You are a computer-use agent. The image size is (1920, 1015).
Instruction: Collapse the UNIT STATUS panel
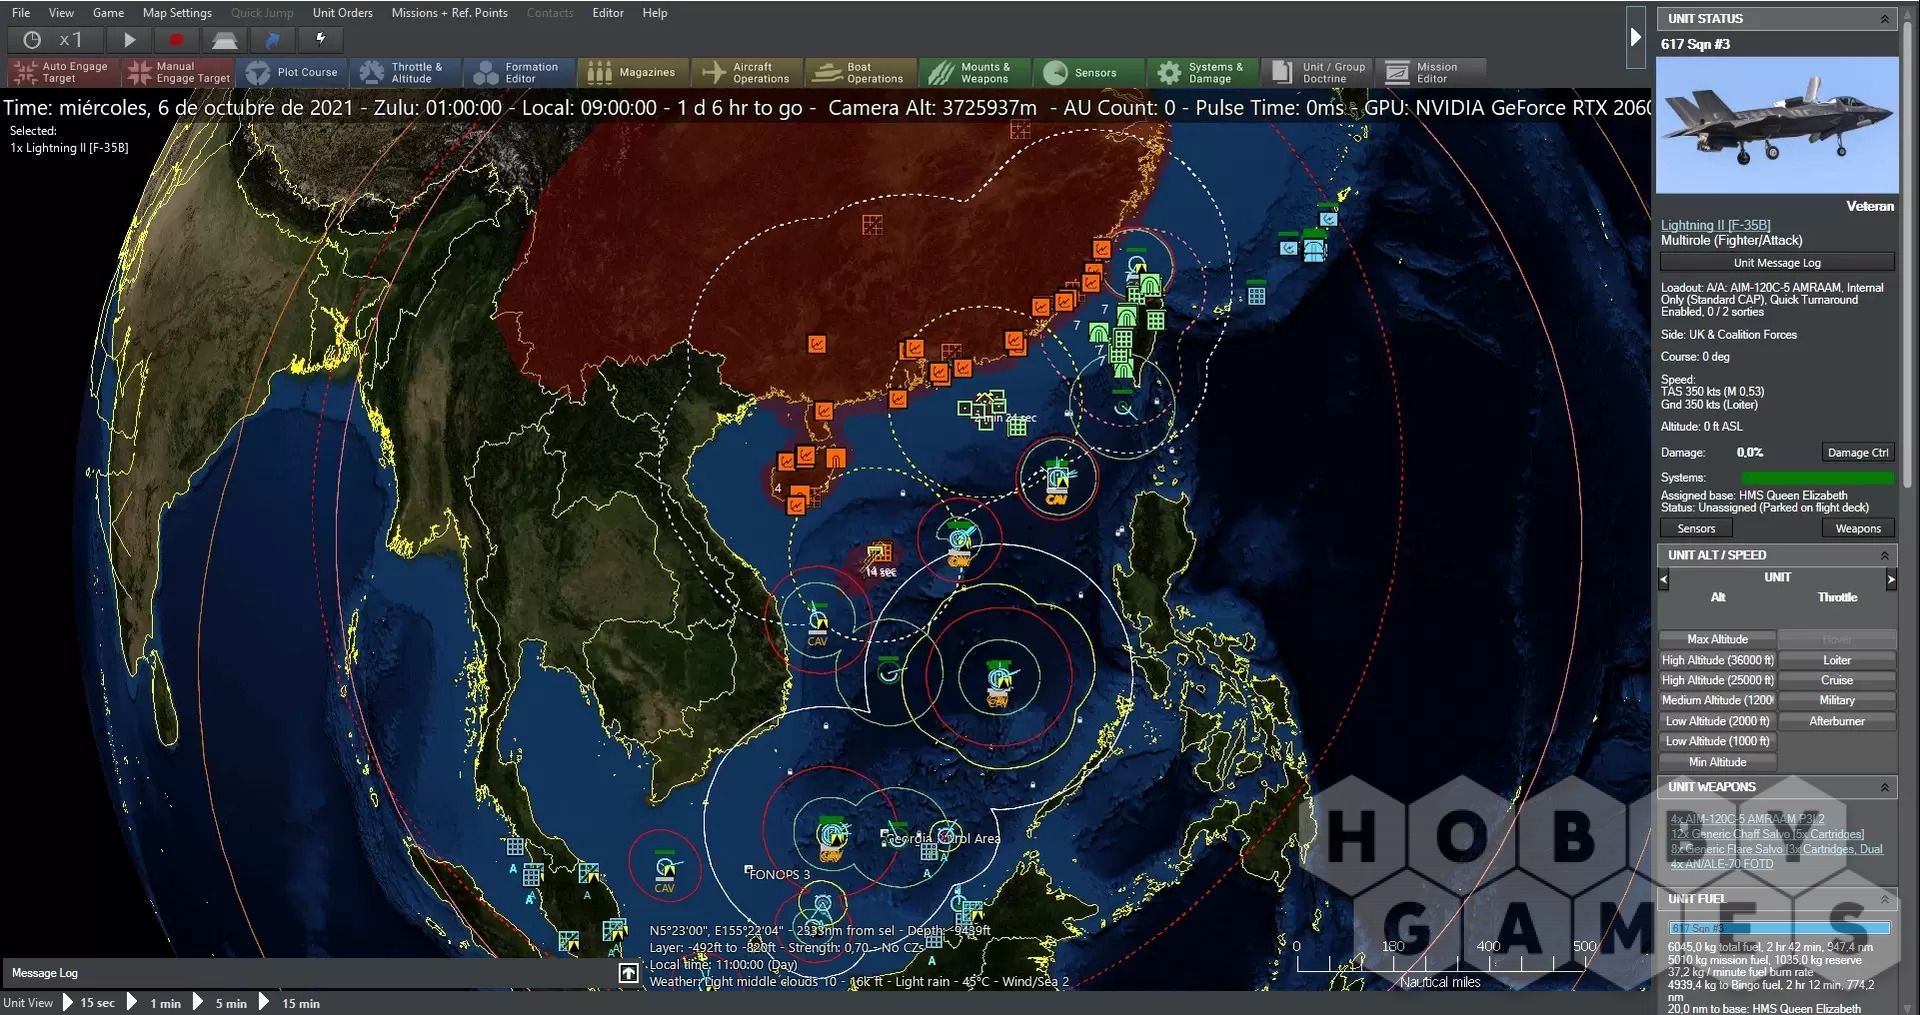click(x=1884, y=19)
